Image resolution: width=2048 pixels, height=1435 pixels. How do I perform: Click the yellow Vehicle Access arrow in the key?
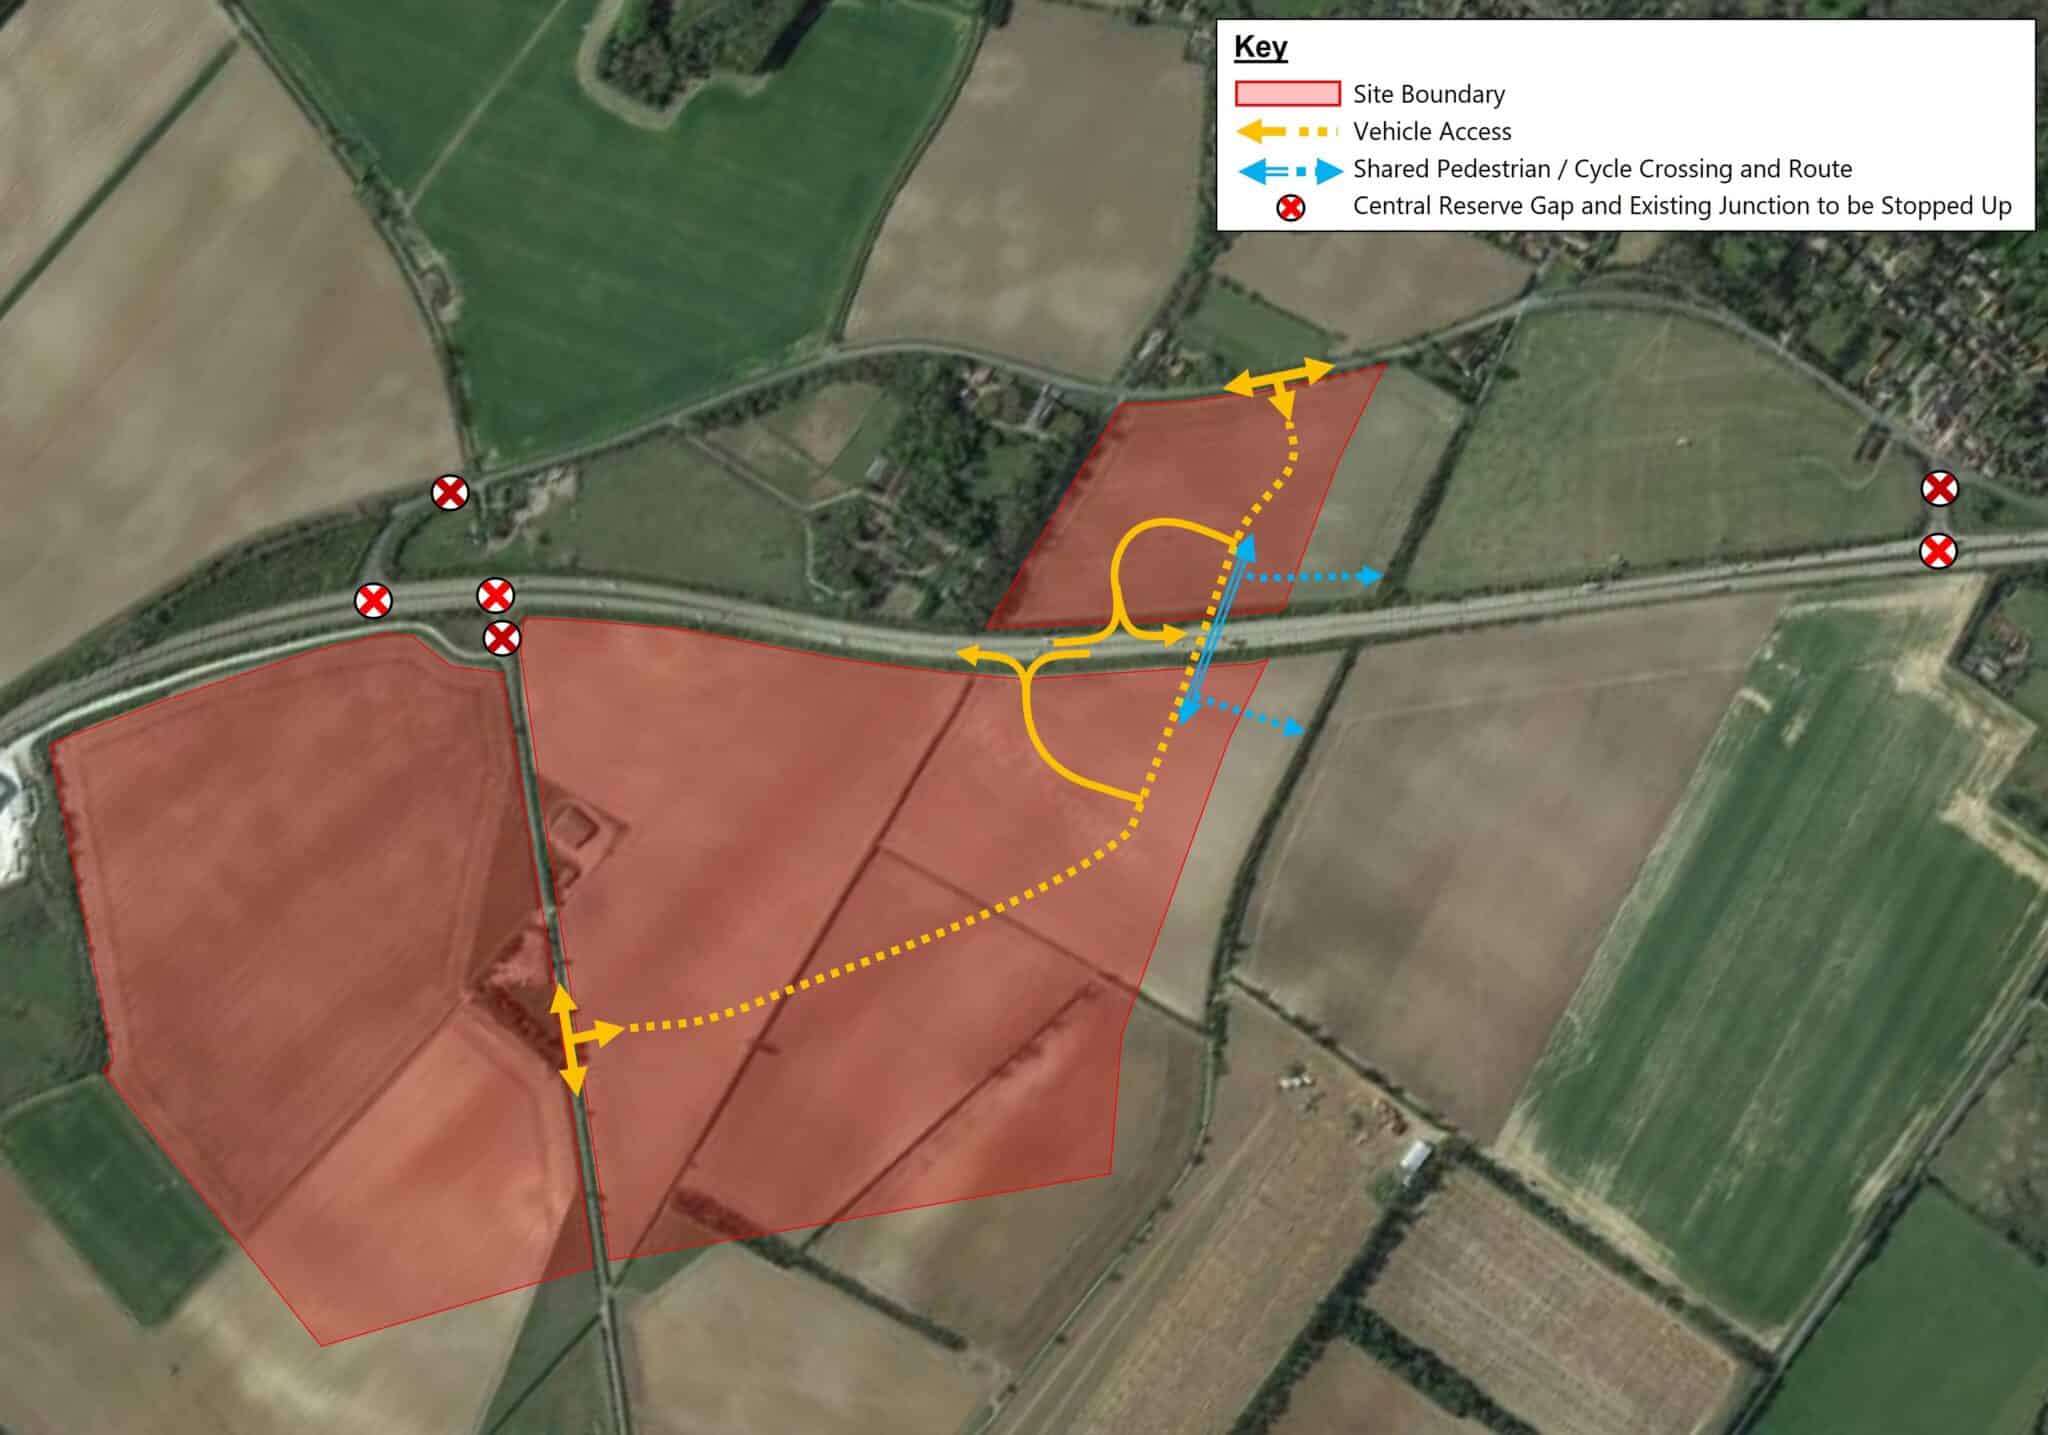(x=1287, y=131)
